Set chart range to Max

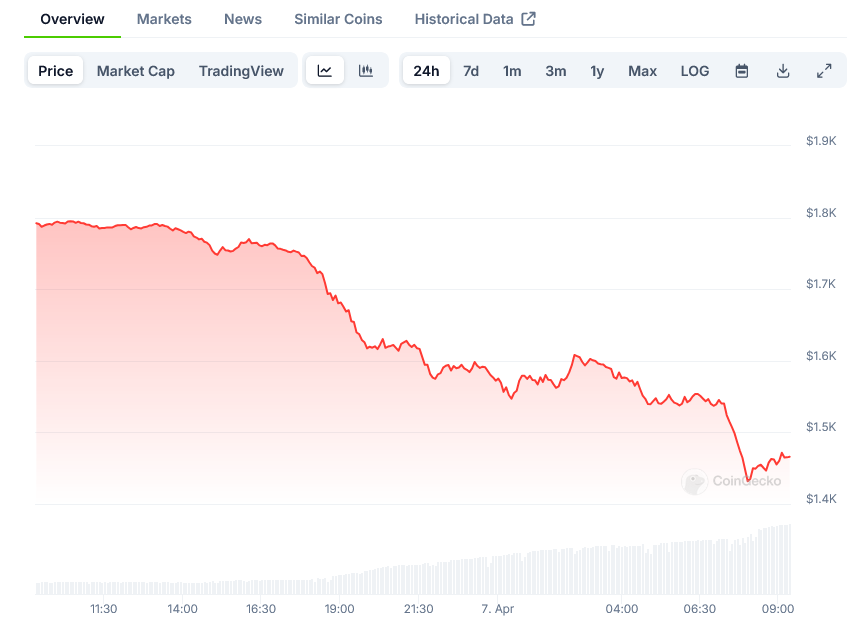(642, 71)
